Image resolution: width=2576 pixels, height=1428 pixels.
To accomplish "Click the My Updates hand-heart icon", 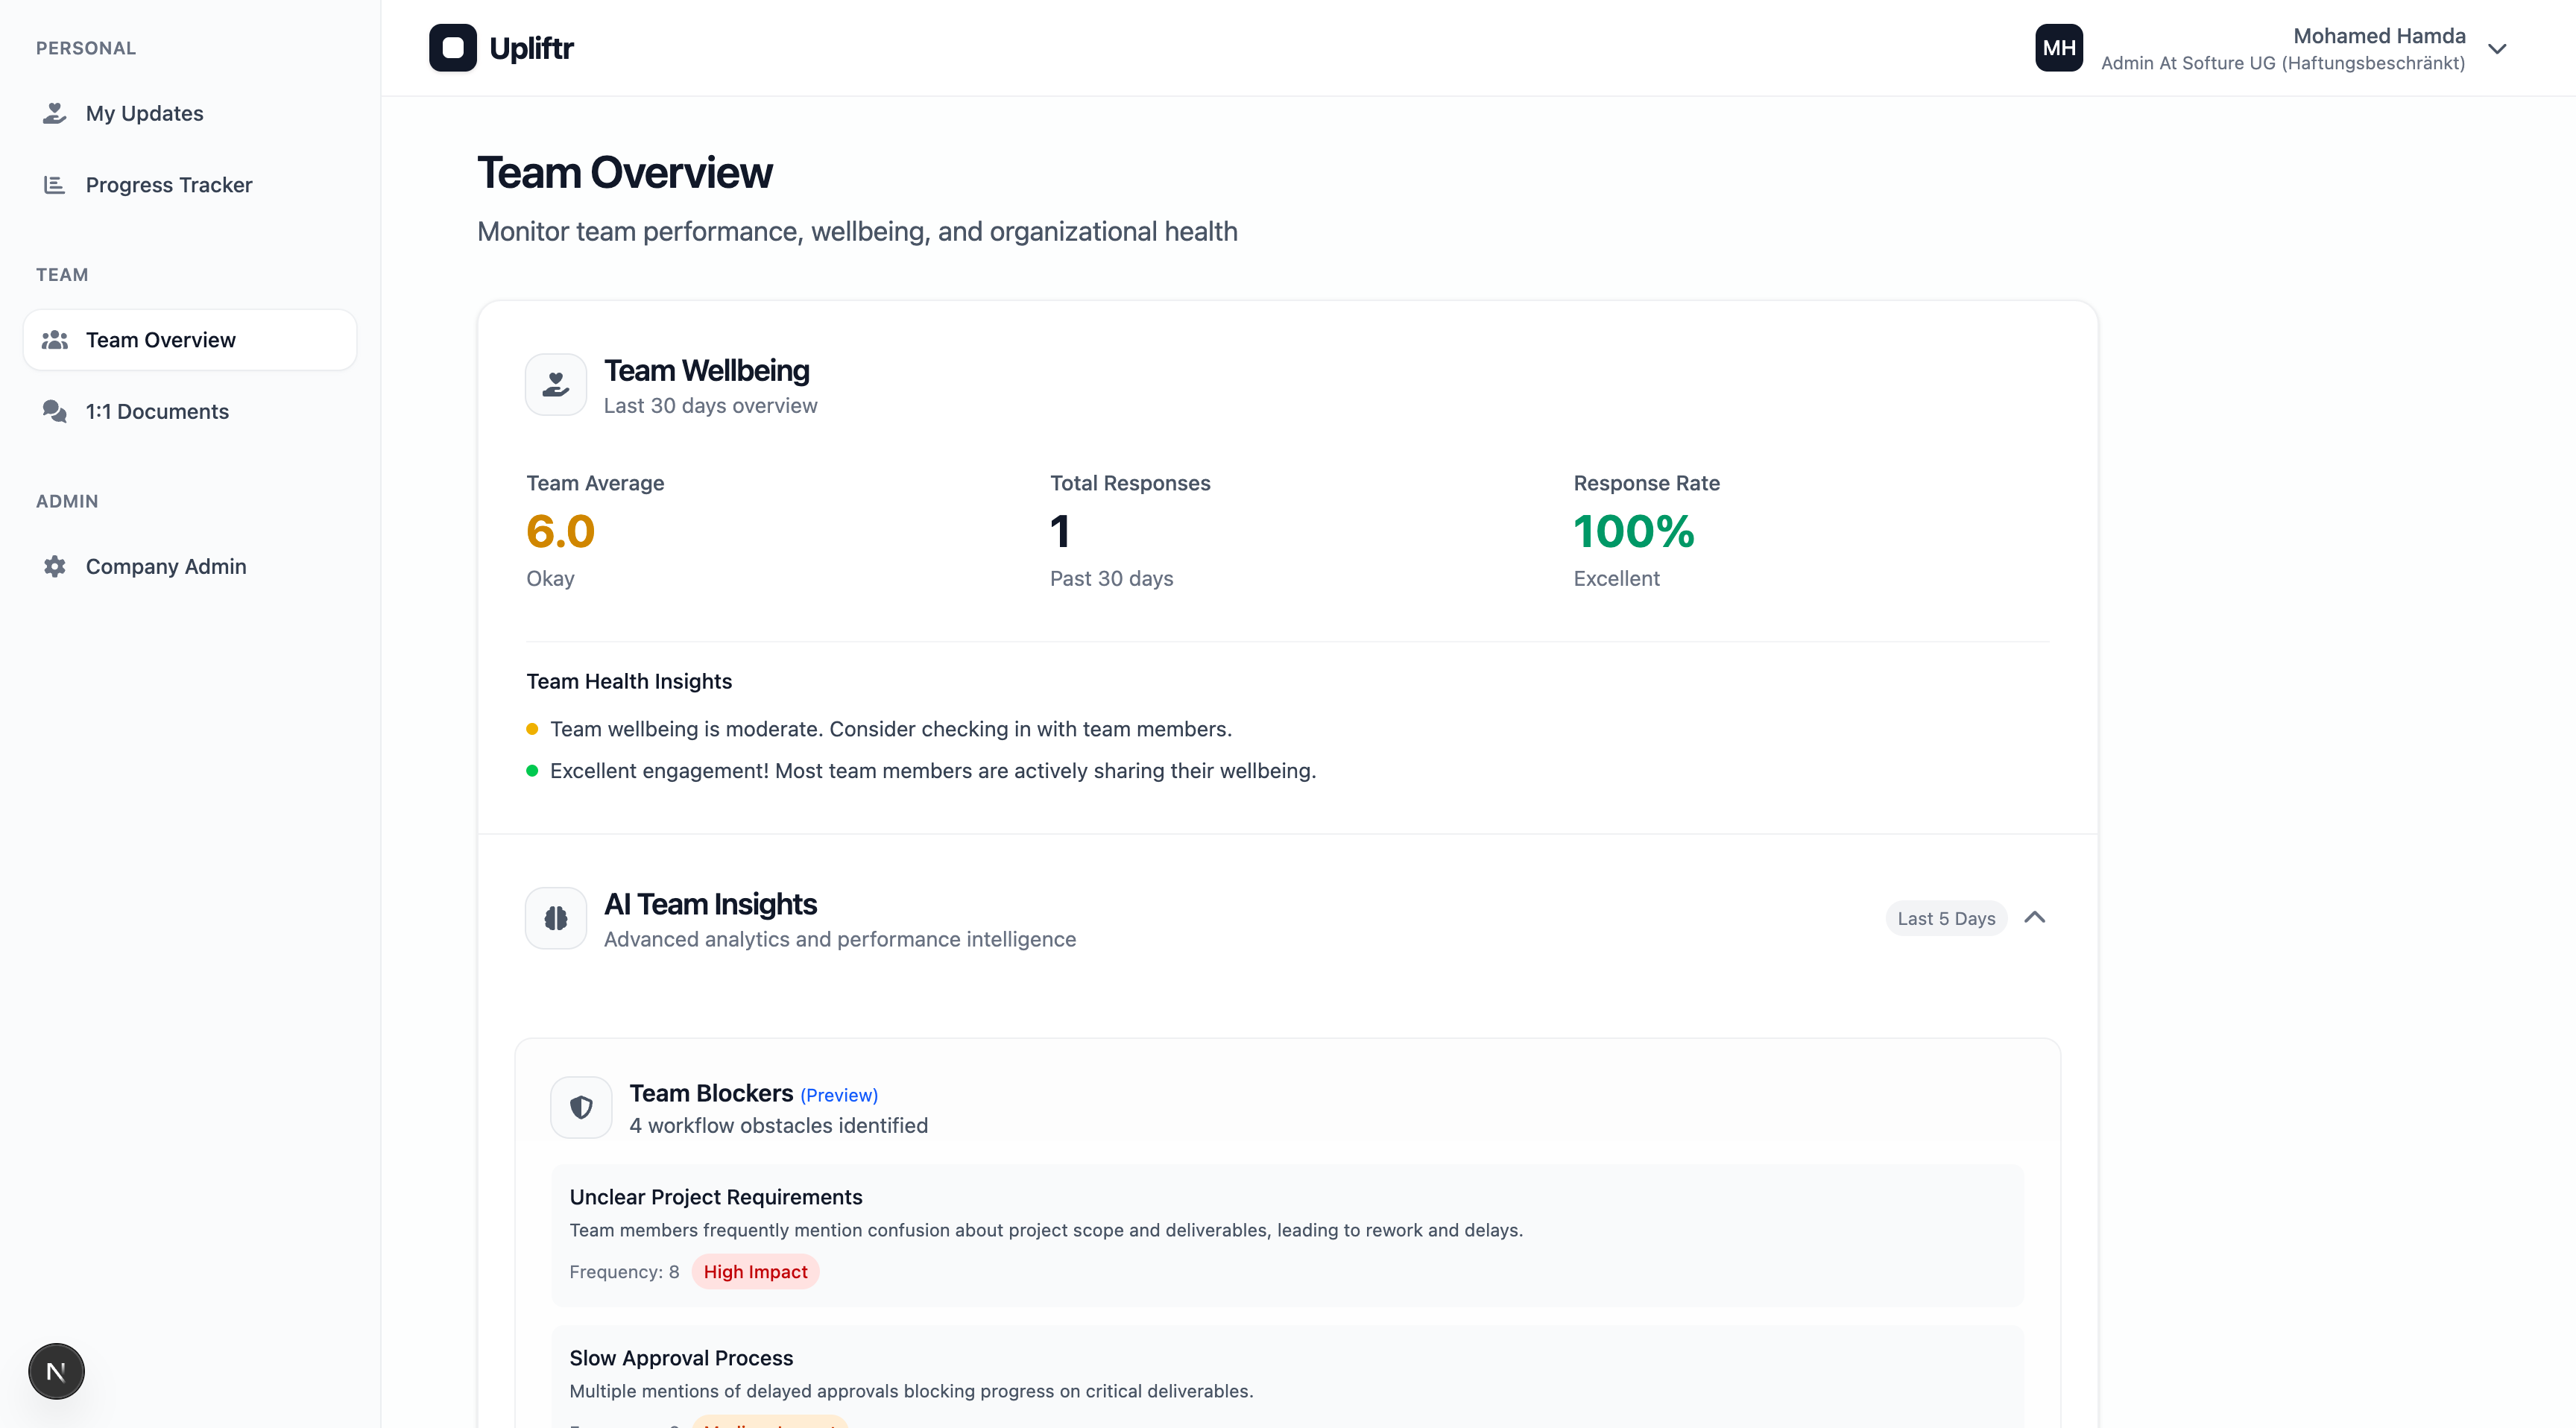I will coord(55,113).
